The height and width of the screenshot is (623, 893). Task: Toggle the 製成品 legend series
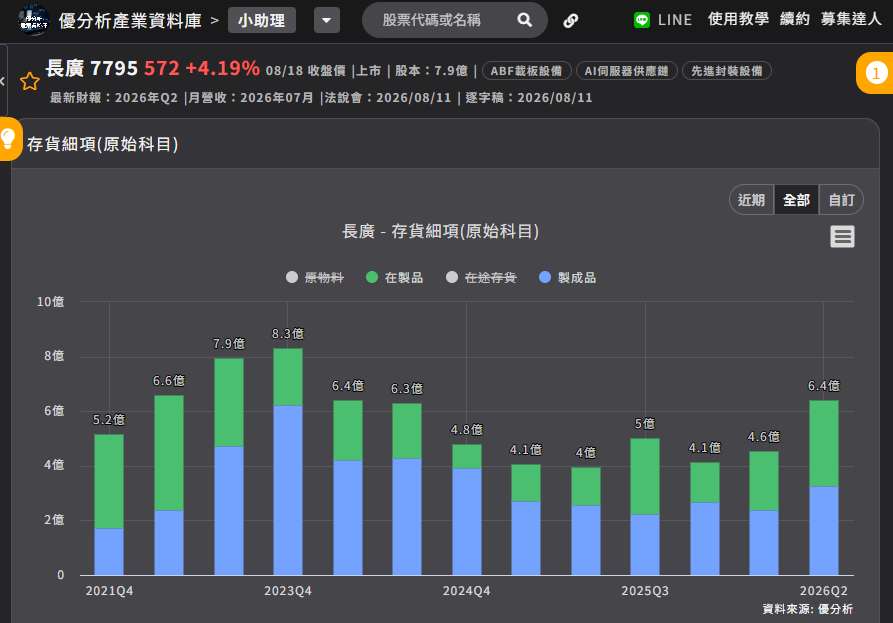coord(568,277)
